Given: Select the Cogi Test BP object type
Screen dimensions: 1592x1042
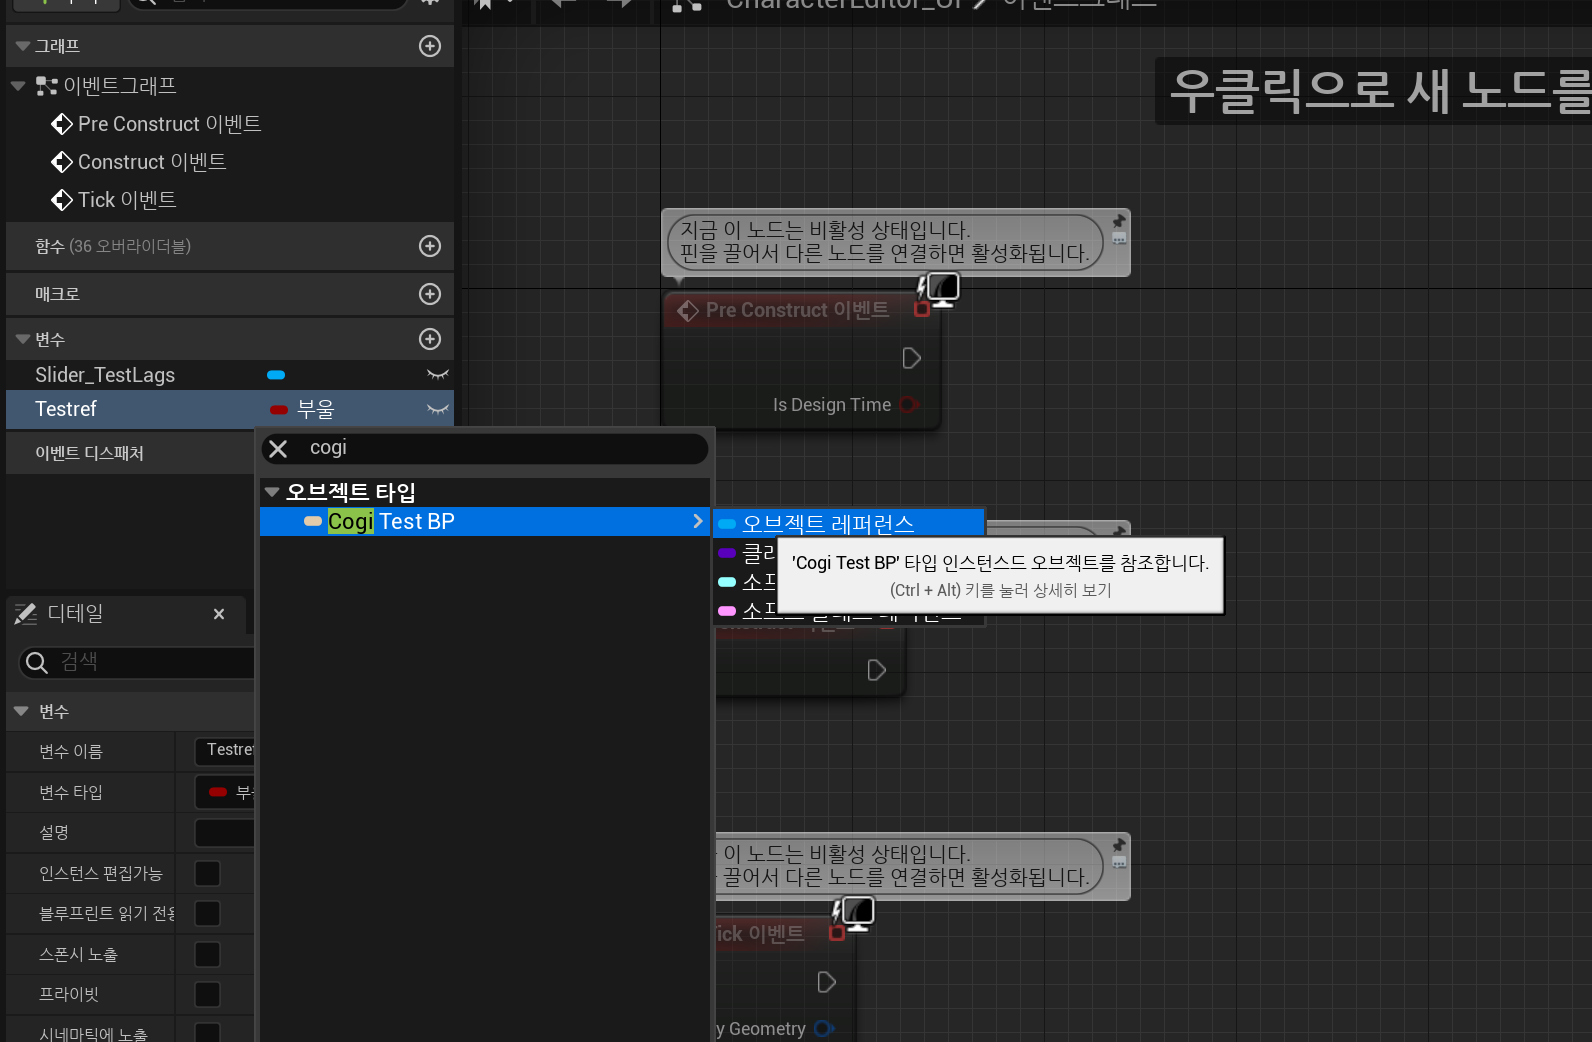Looking at the screenshot, I should click(484, 521).
